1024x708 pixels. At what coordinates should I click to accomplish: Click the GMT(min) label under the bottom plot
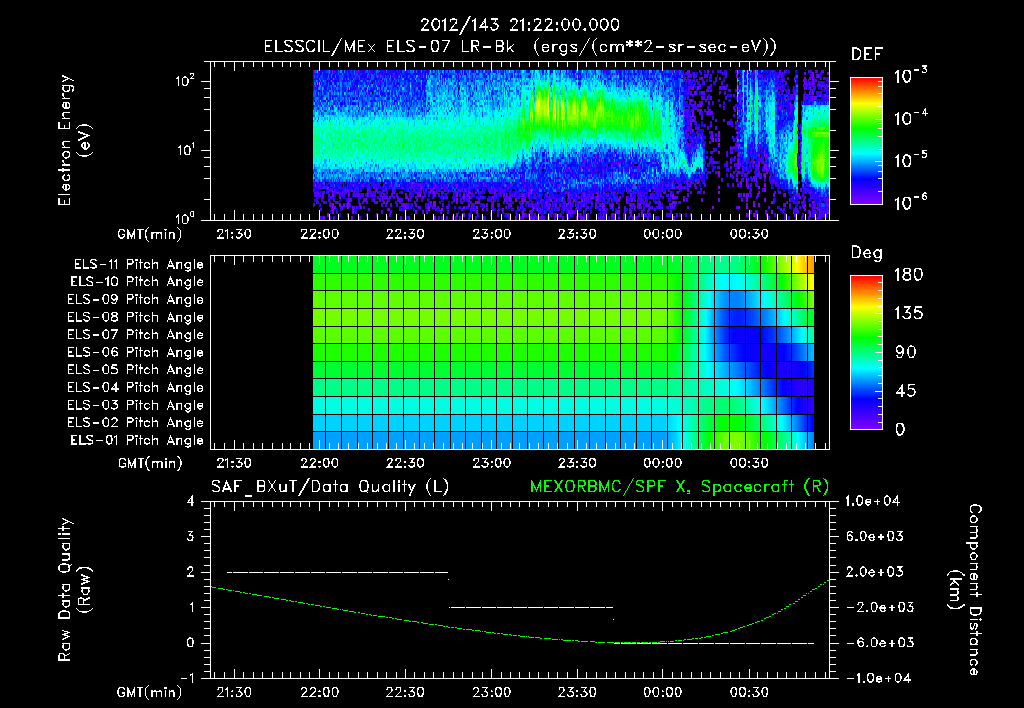149,692
